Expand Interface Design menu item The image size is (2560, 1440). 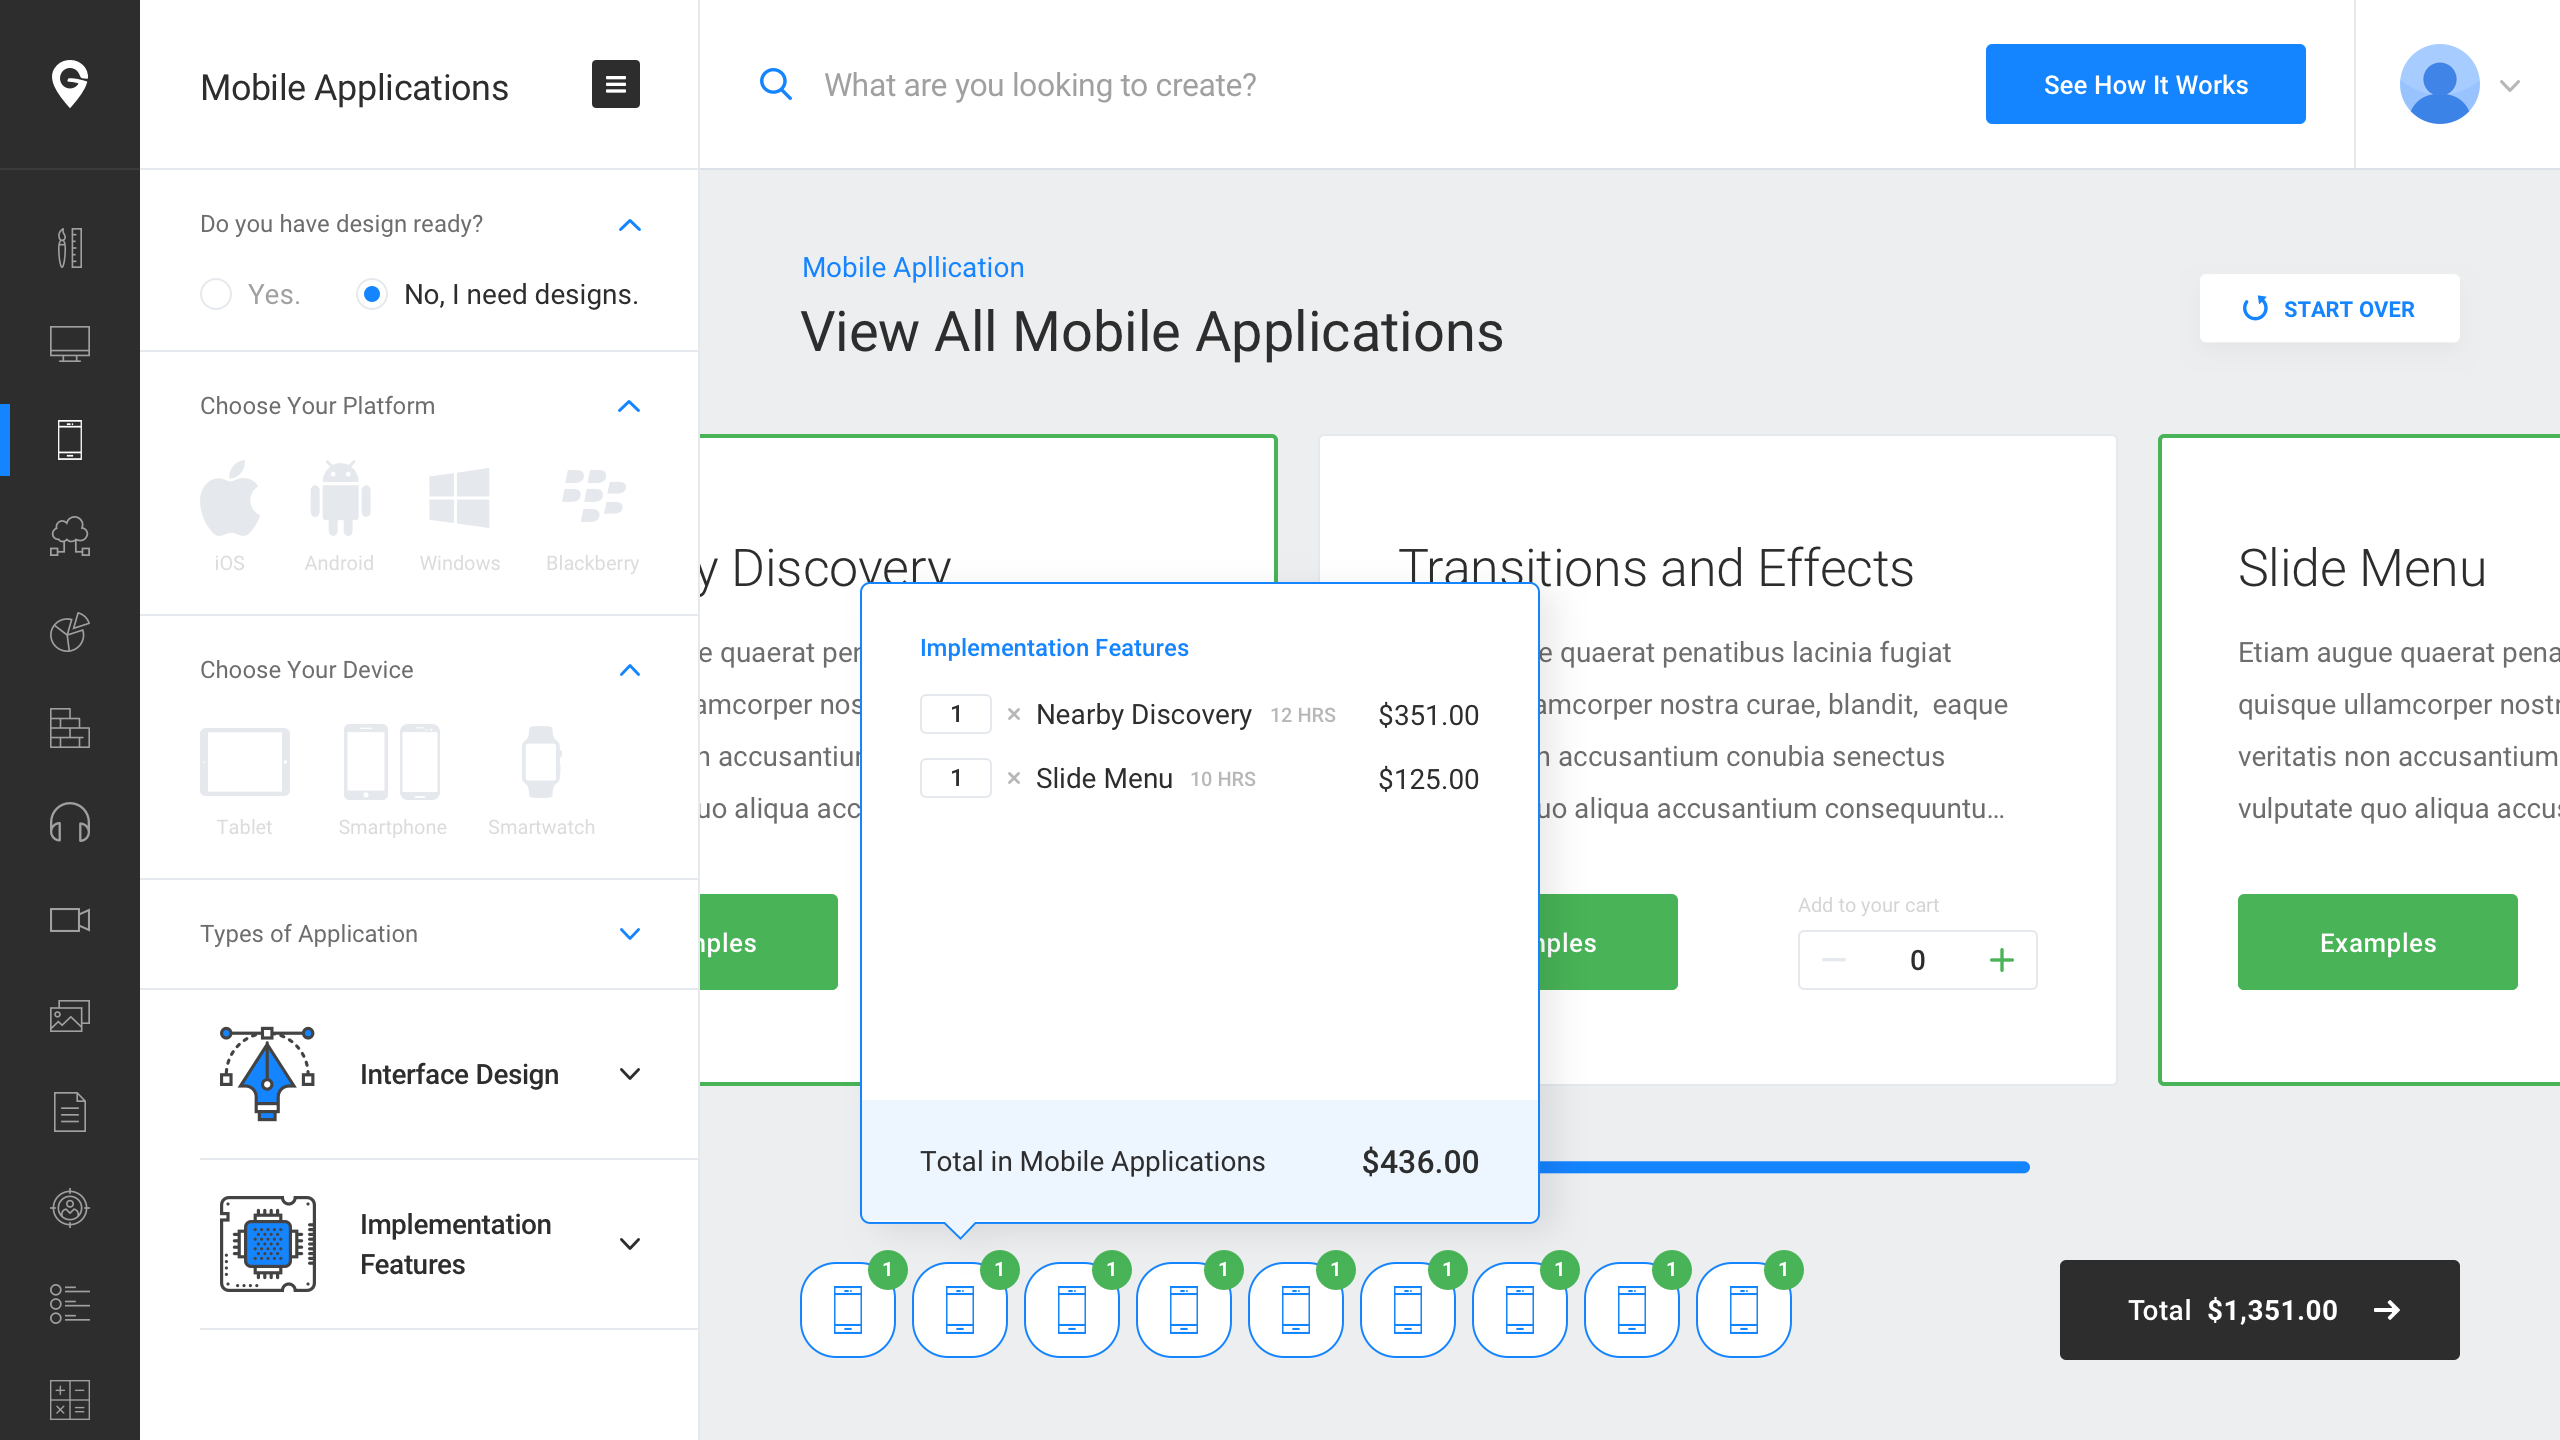click(629, 1074)
